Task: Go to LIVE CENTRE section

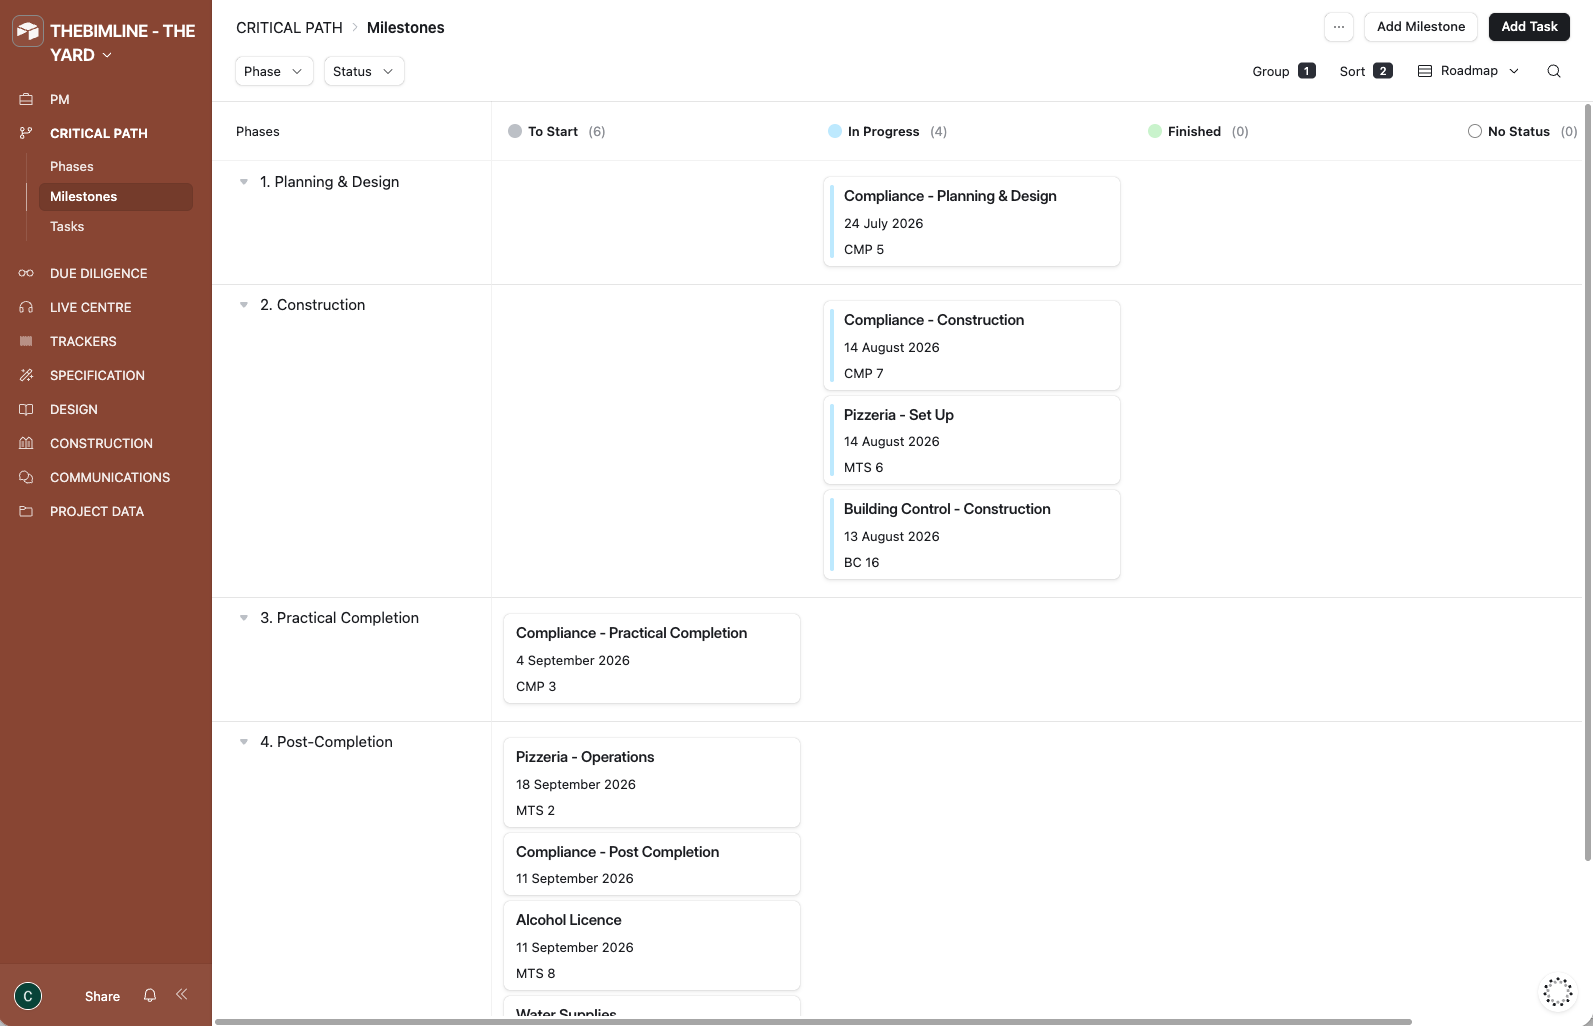Action: tap(91, 307)
